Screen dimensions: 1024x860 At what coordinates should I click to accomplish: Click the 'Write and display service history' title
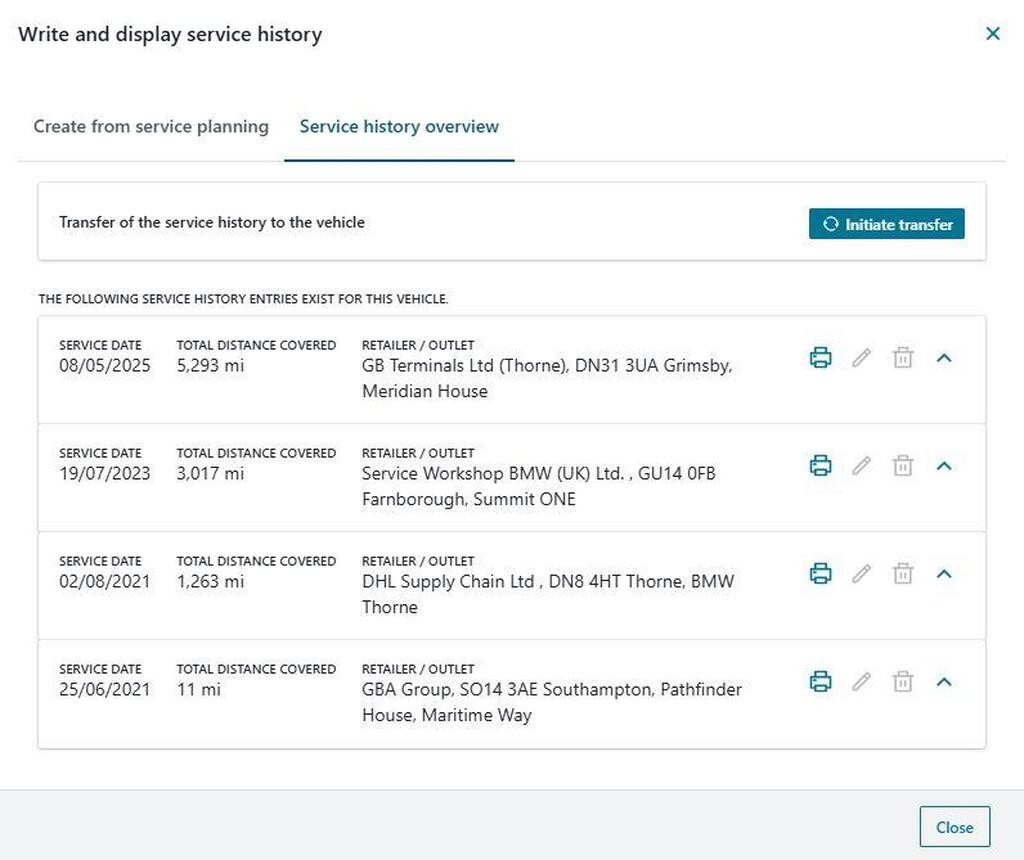pos(170,34)
